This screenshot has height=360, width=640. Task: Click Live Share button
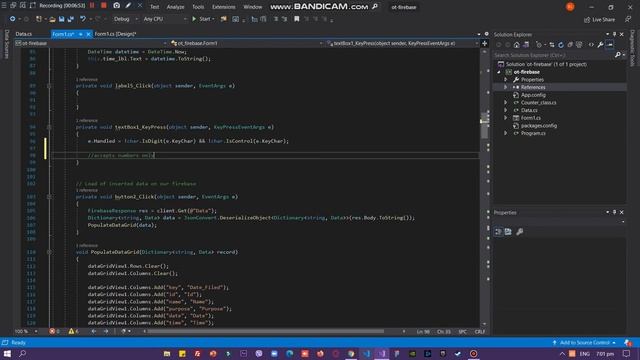tap(600, 19)
